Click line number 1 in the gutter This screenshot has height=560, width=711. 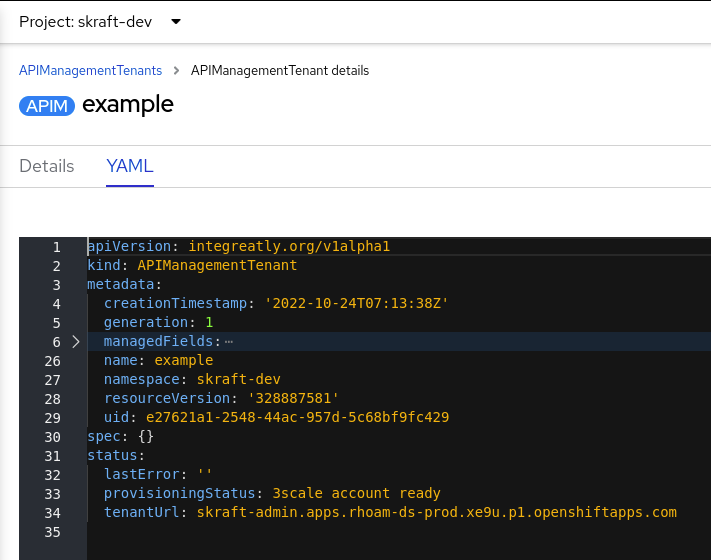click(56, 247)
